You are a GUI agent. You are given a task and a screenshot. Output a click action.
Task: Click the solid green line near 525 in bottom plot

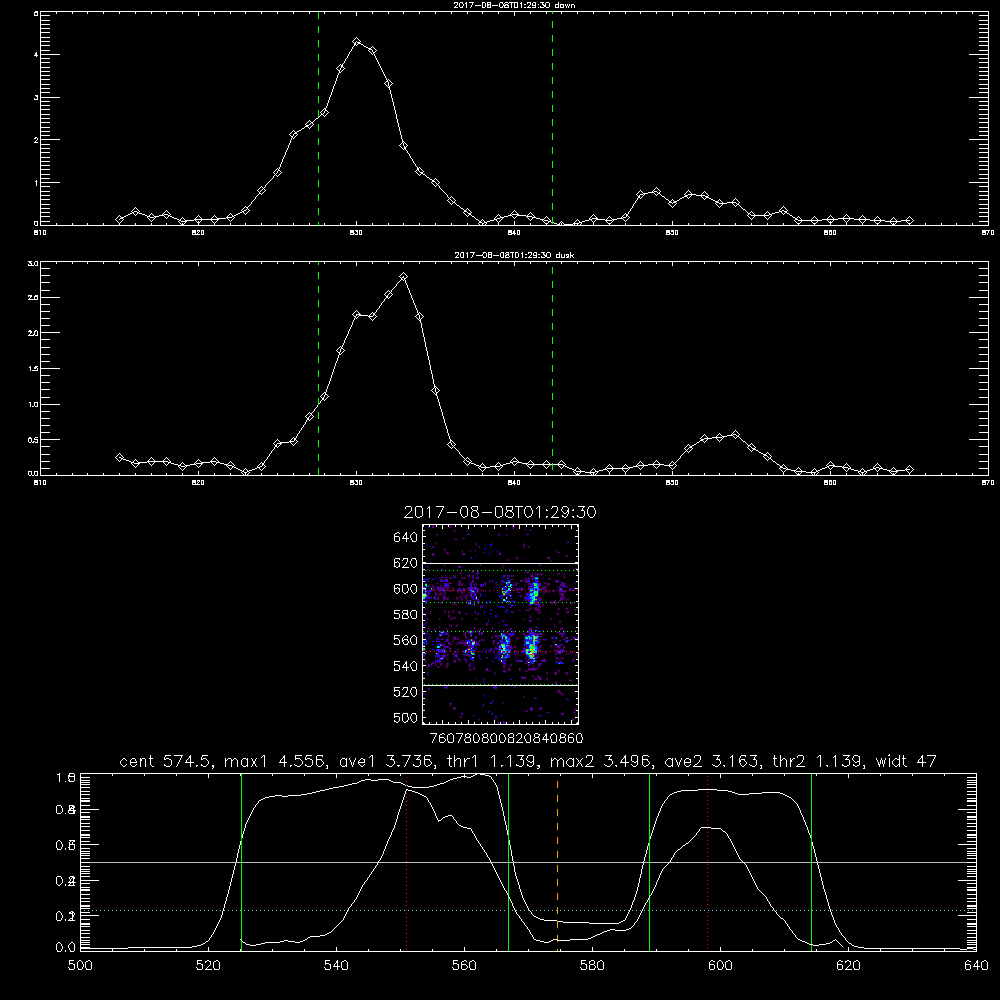[241, 861]
